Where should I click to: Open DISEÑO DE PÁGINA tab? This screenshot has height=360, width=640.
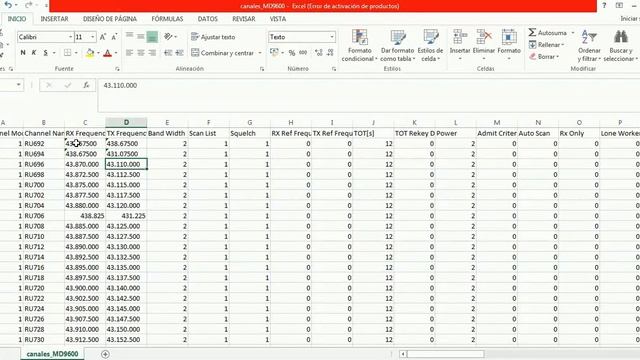[x=110, y=19]
